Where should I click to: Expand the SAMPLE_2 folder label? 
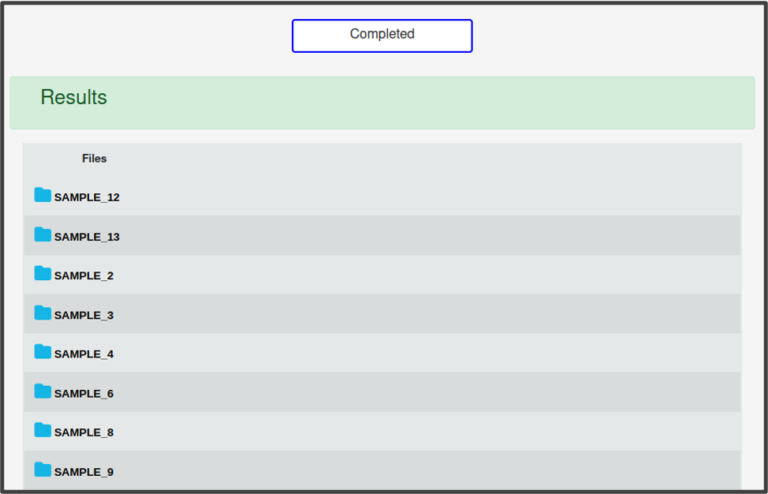coord(84,276)
